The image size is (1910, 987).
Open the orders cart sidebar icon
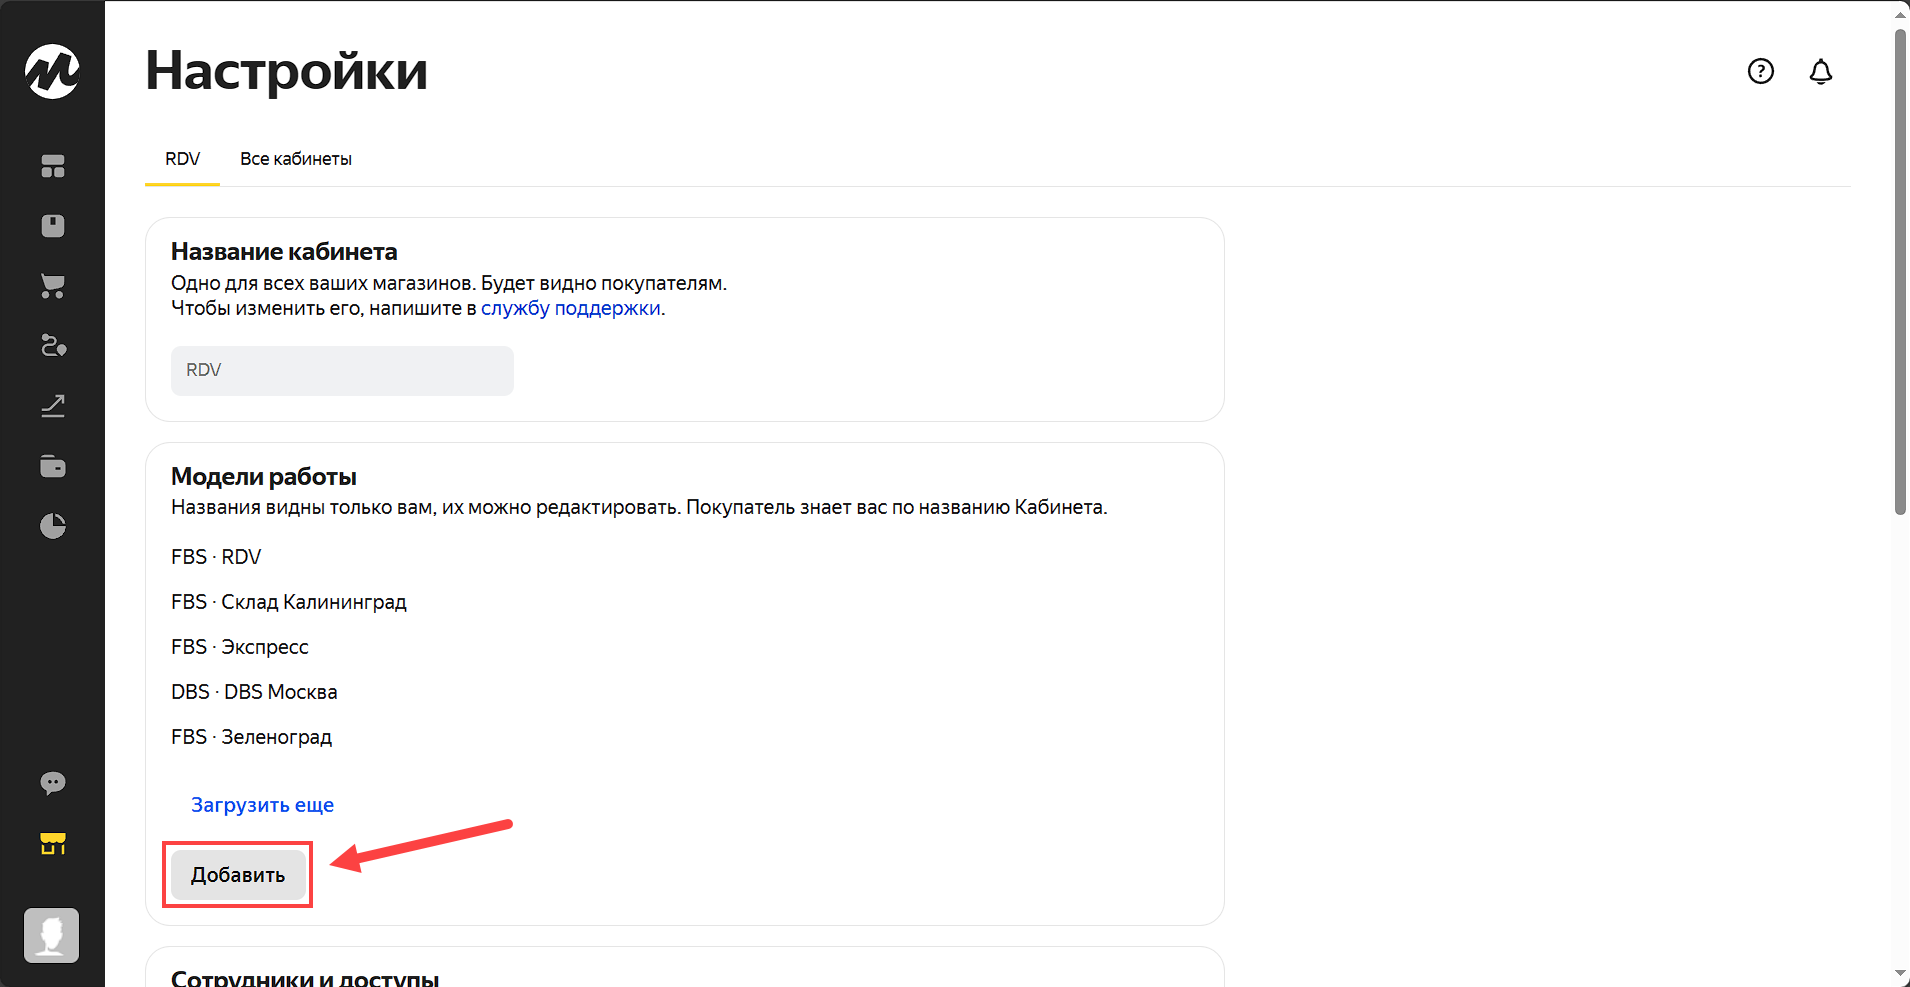pyautogui.click(x=53, y=286)
